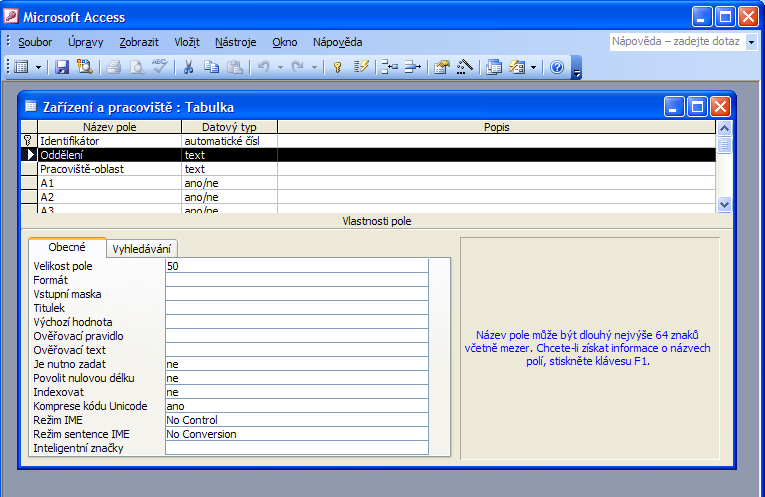The width and height of the screenshot is (765, 497).
Task: Open the Okno menu
Action: tap(284, 42)
